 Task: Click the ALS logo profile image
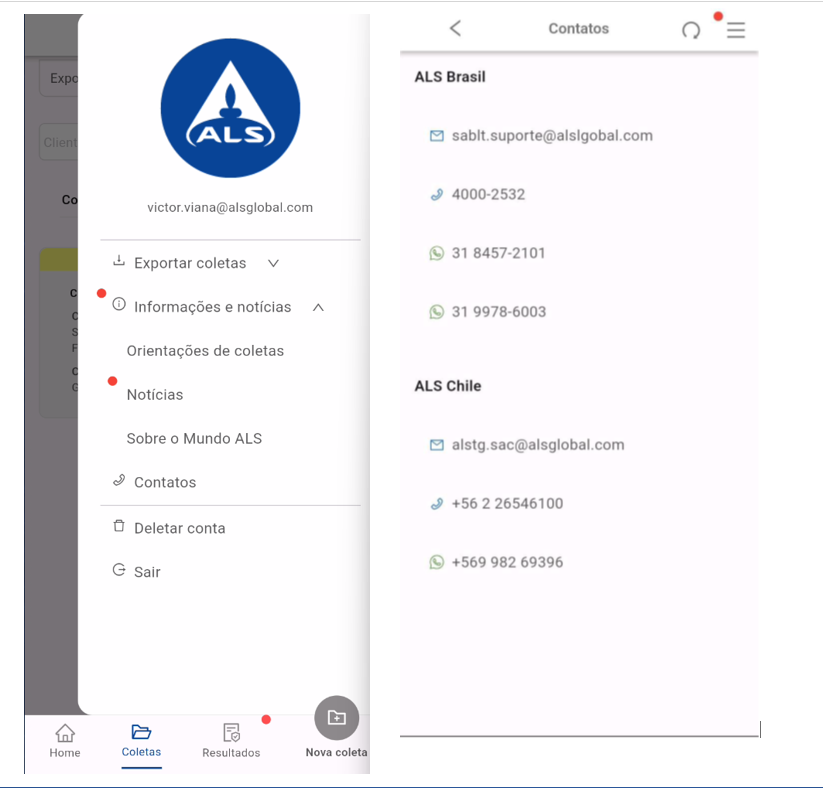[x=230, y=108]
